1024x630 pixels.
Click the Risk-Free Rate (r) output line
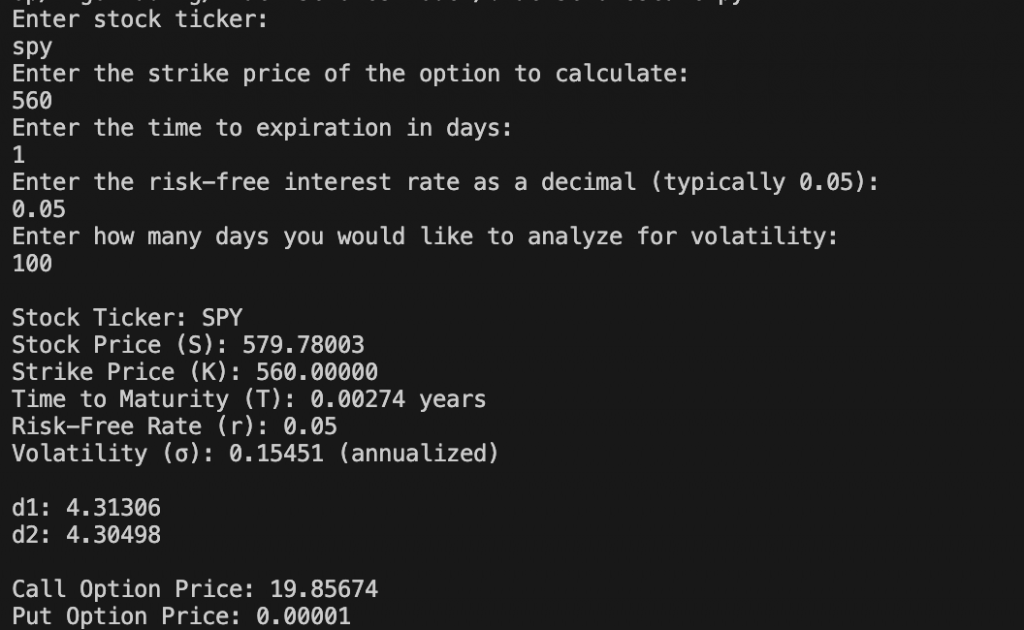(174, 427)
